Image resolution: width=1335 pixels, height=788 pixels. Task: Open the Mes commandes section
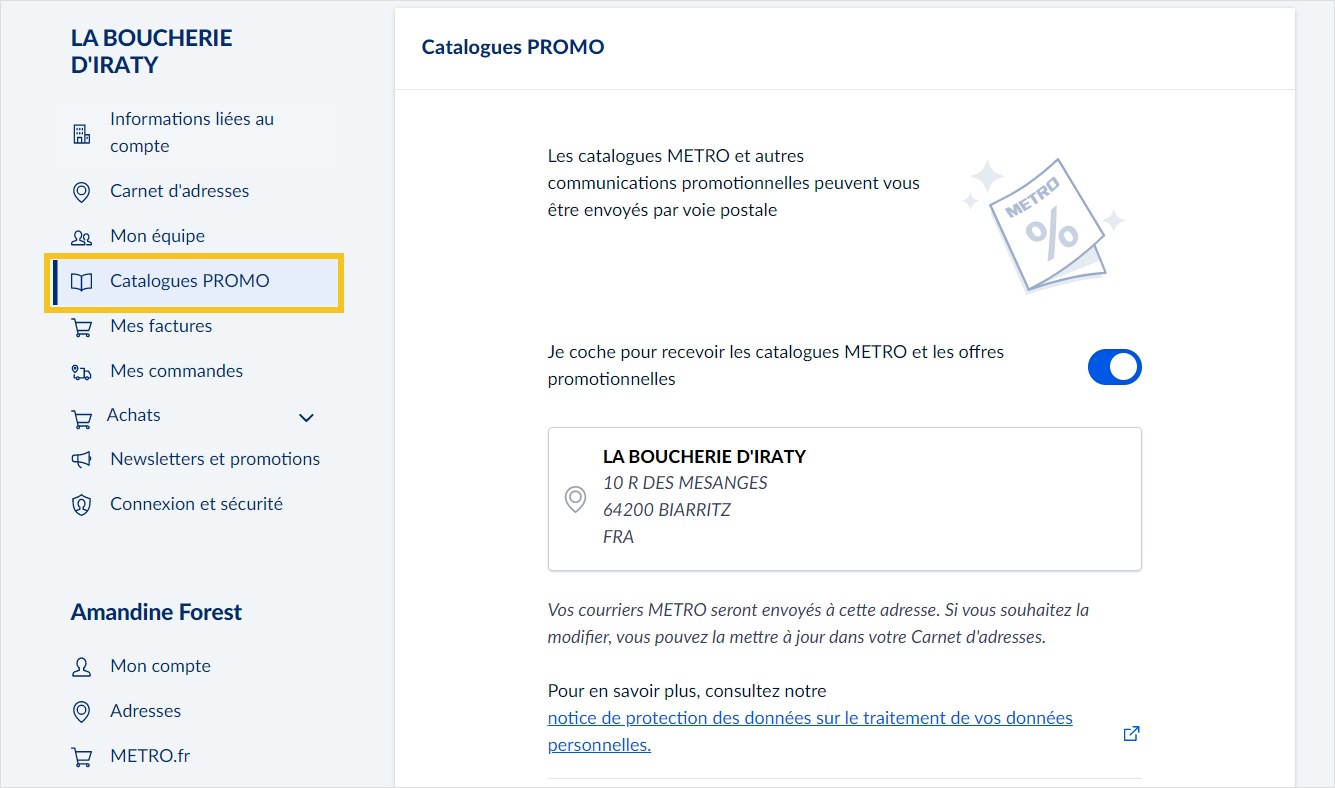click(x=176, y=371)
